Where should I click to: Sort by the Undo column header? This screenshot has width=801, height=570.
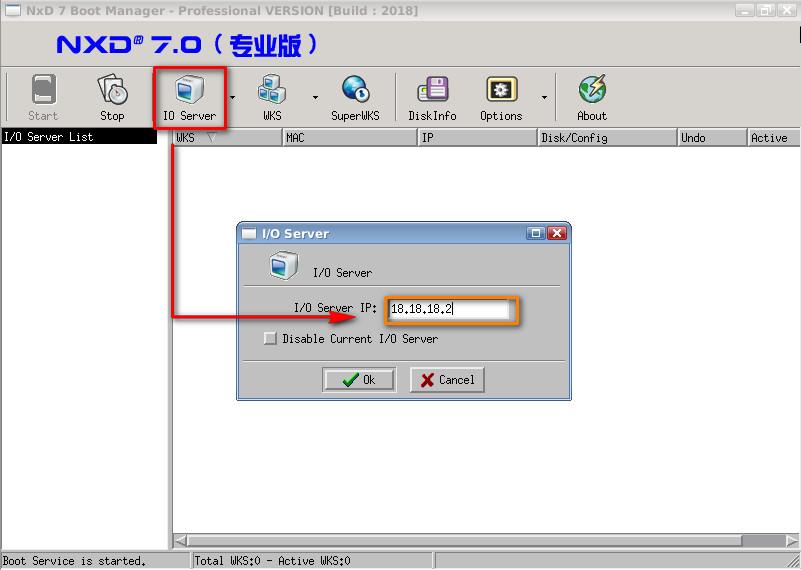[712, 137]
